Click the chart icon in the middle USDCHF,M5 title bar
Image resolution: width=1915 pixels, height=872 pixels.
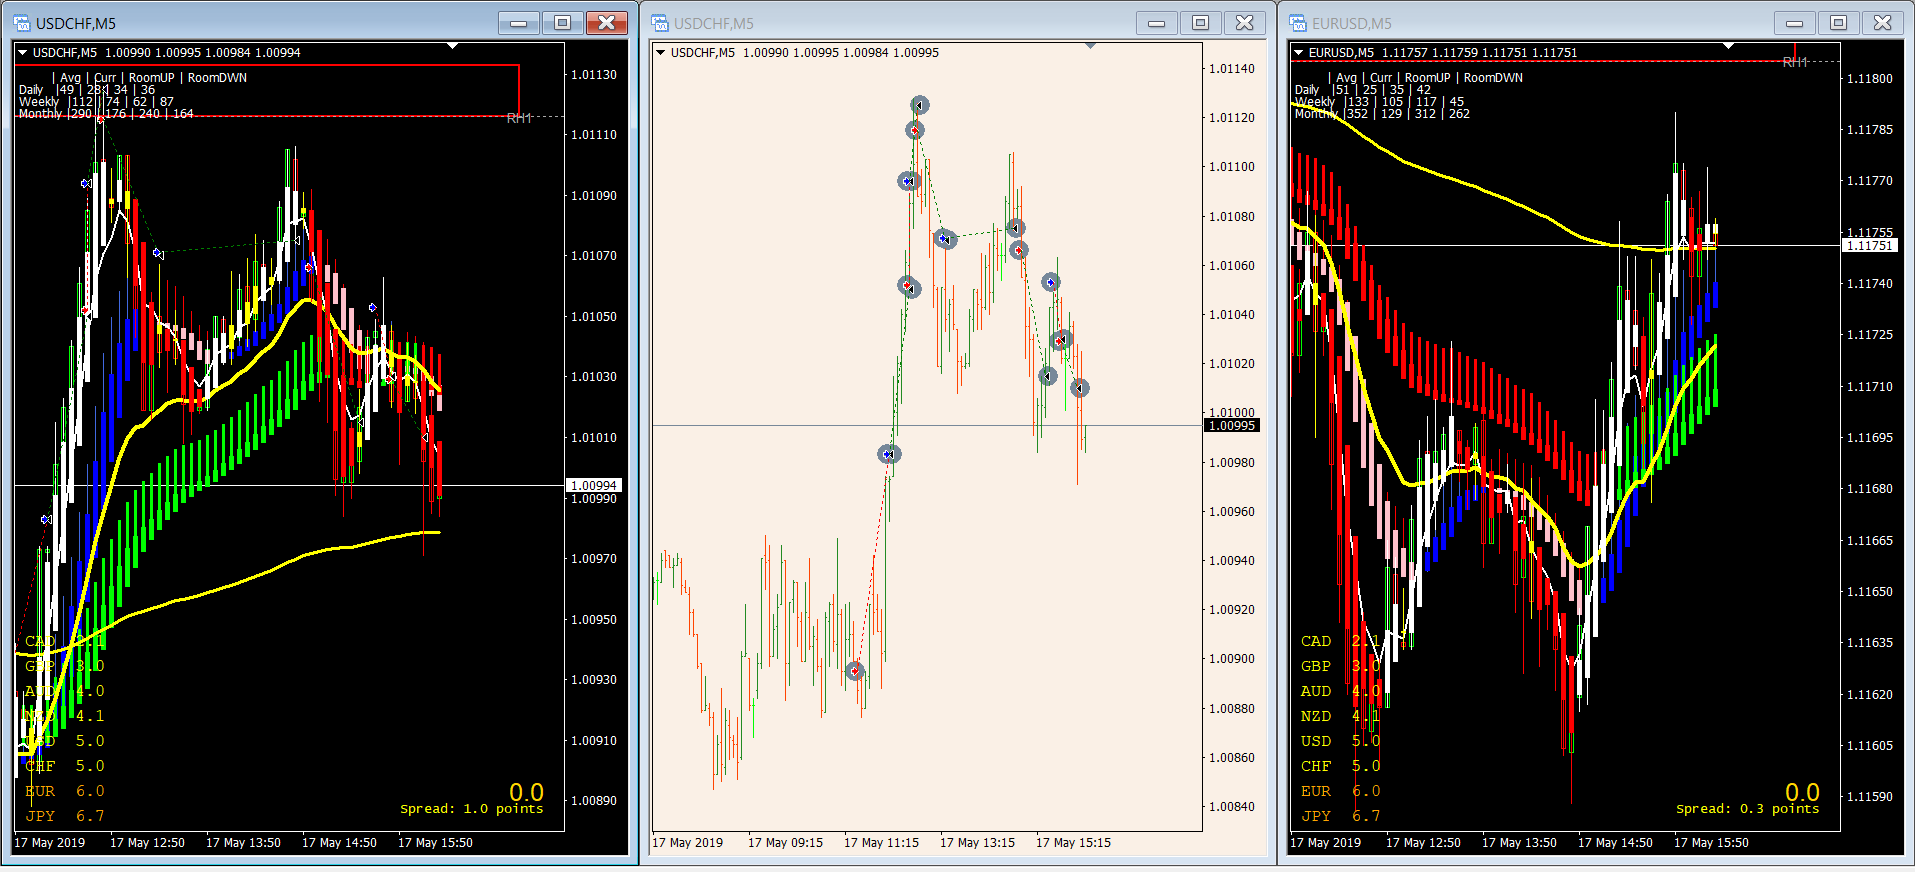(x=660, y=23)
